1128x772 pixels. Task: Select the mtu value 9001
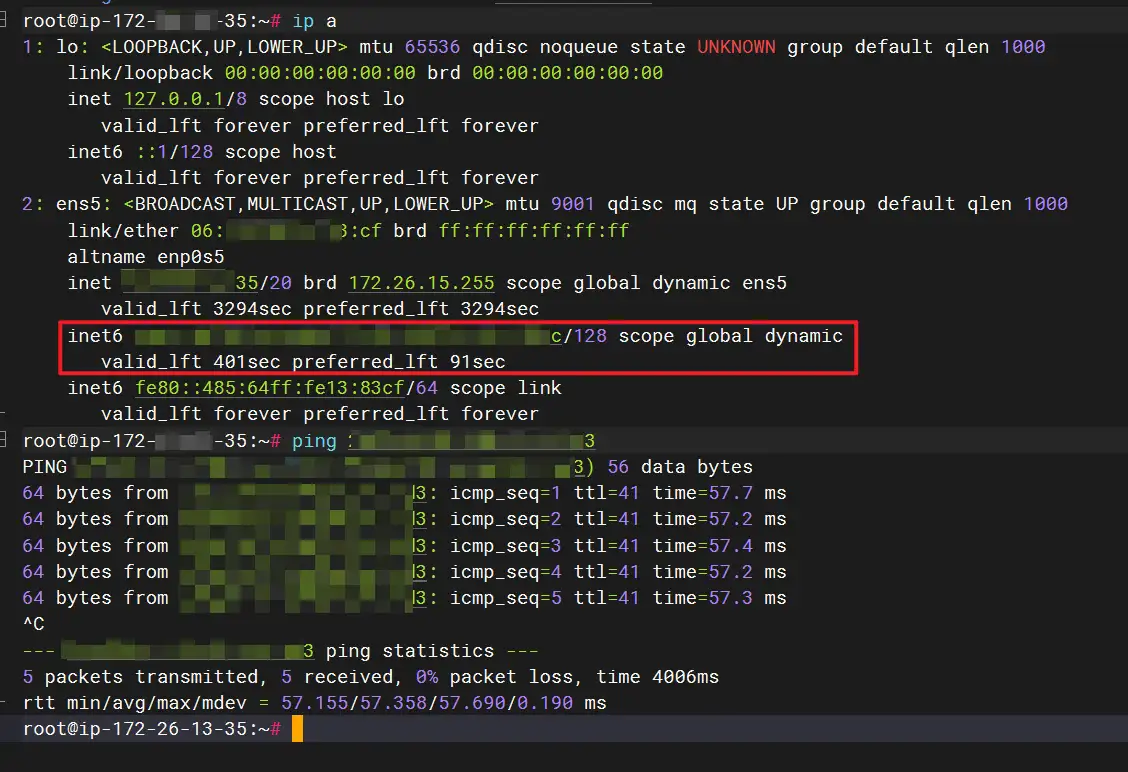[573, 204]
